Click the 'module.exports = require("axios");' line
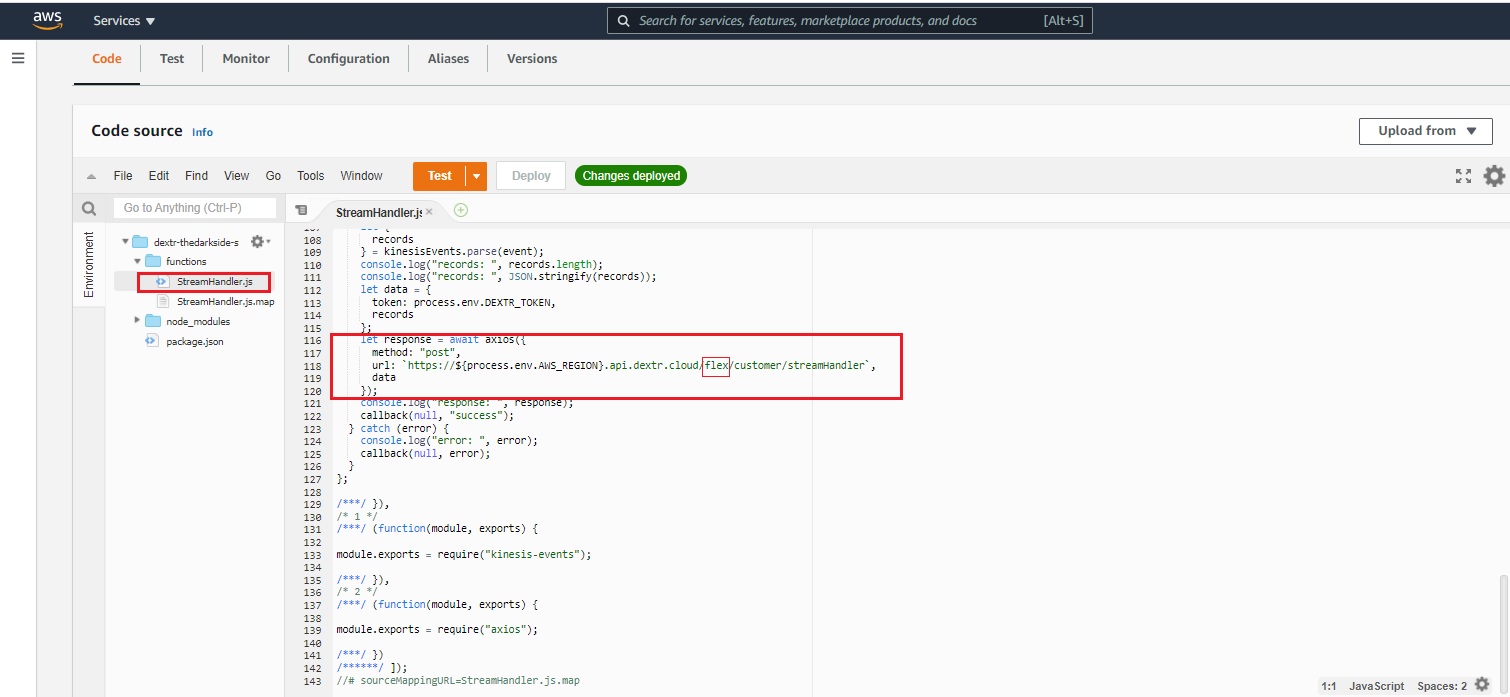The height and width of the screenshot is (697, 1510). point(437,630)
